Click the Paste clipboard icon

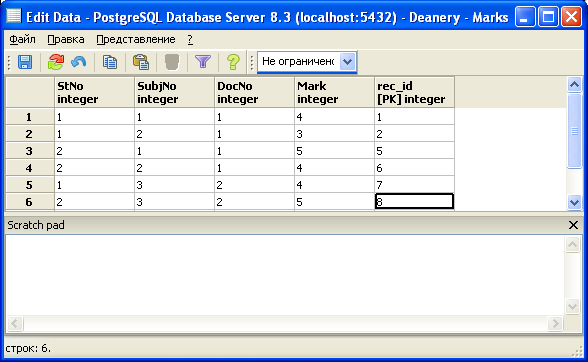click(x=141, y=62)
